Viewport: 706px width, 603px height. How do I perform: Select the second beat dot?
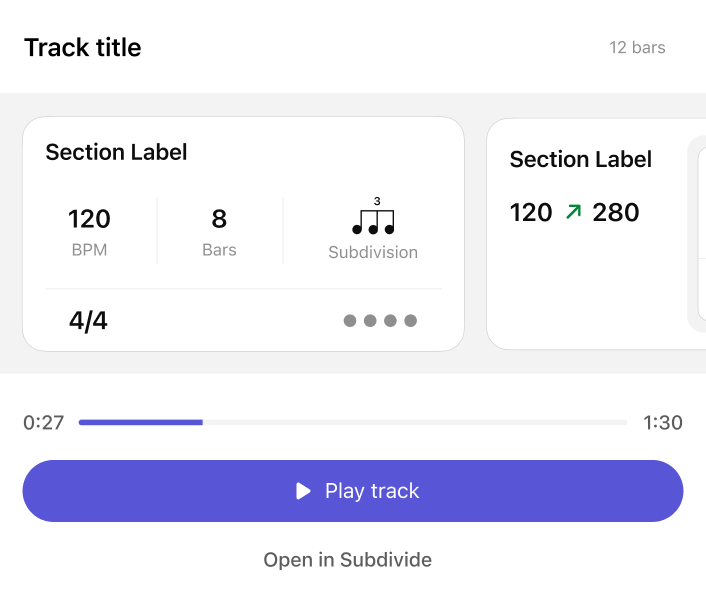(370, 321)
